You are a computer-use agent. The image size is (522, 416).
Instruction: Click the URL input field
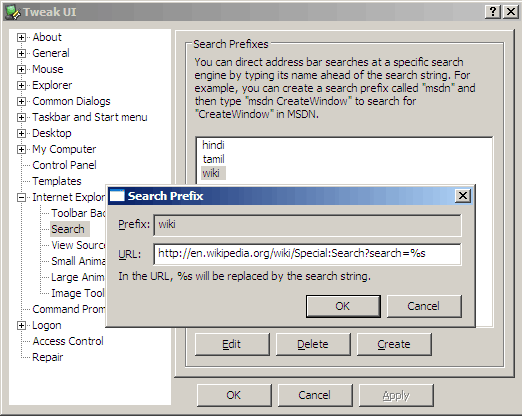coord(307,254)
